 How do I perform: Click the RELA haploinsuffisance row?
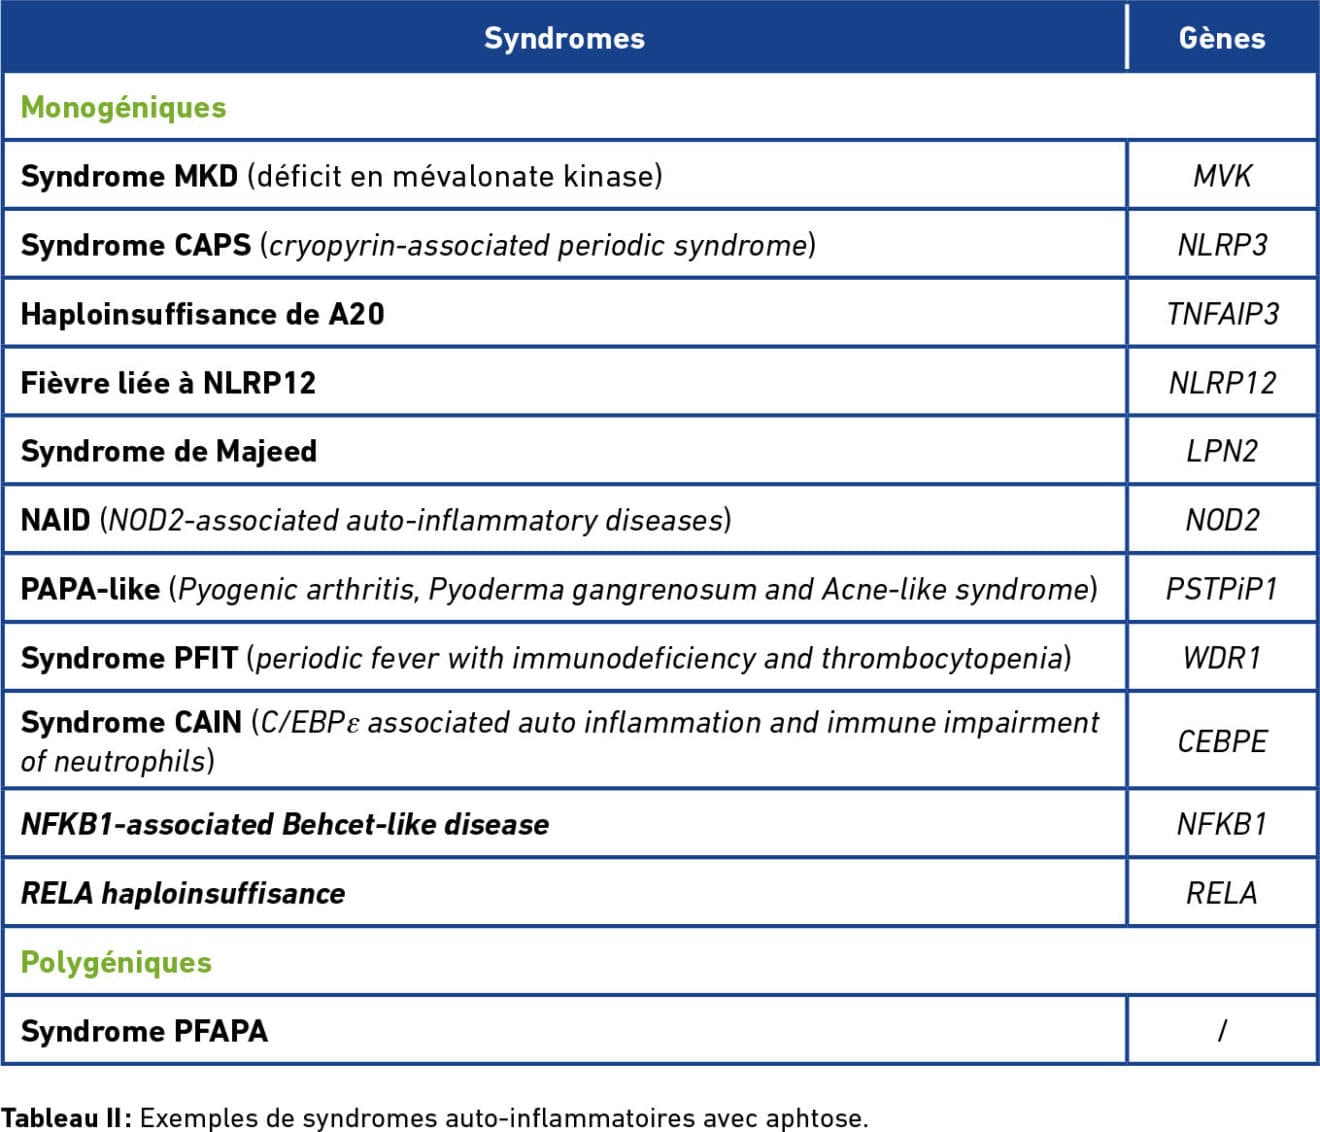point(183,893)
